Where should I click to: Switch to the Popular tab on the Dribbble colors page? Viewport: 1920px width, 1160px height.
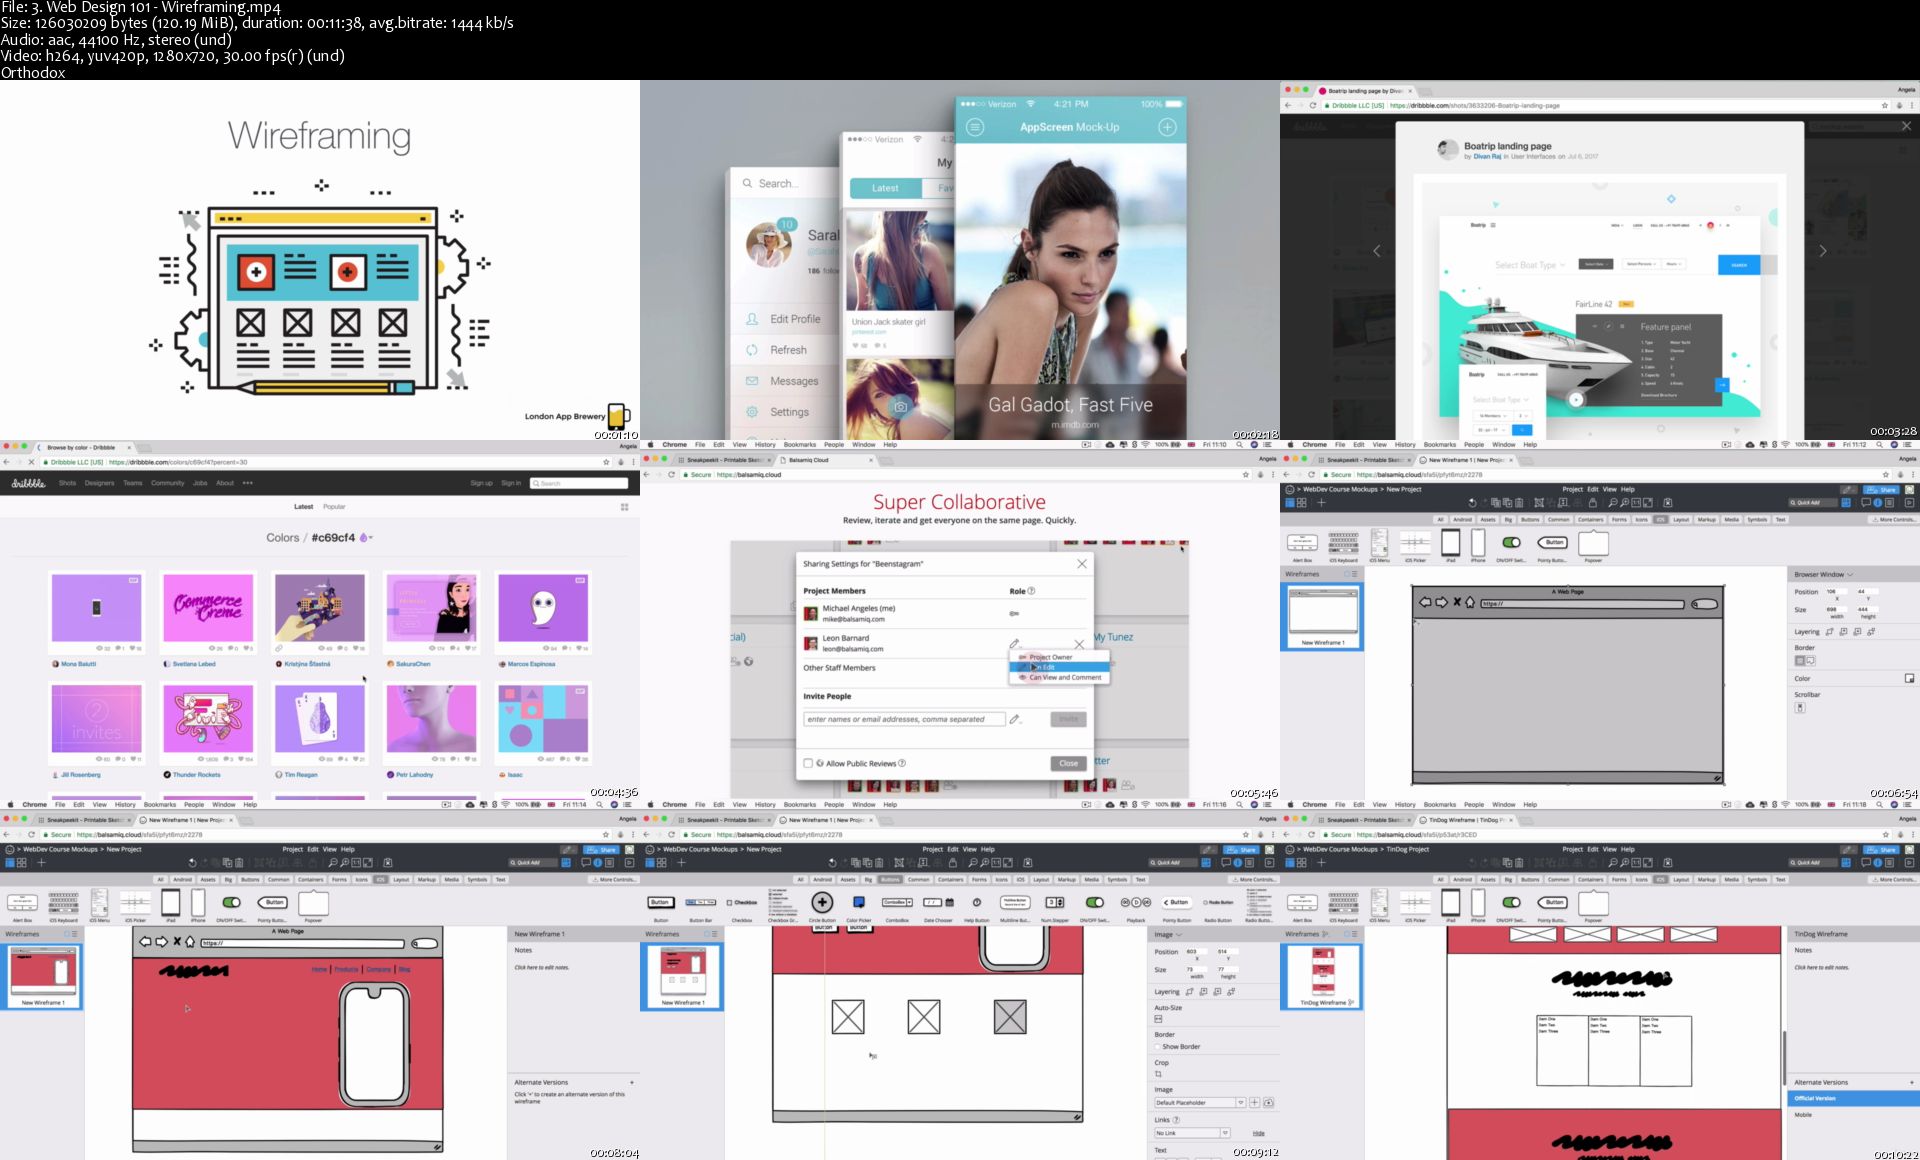click(334, 507)
